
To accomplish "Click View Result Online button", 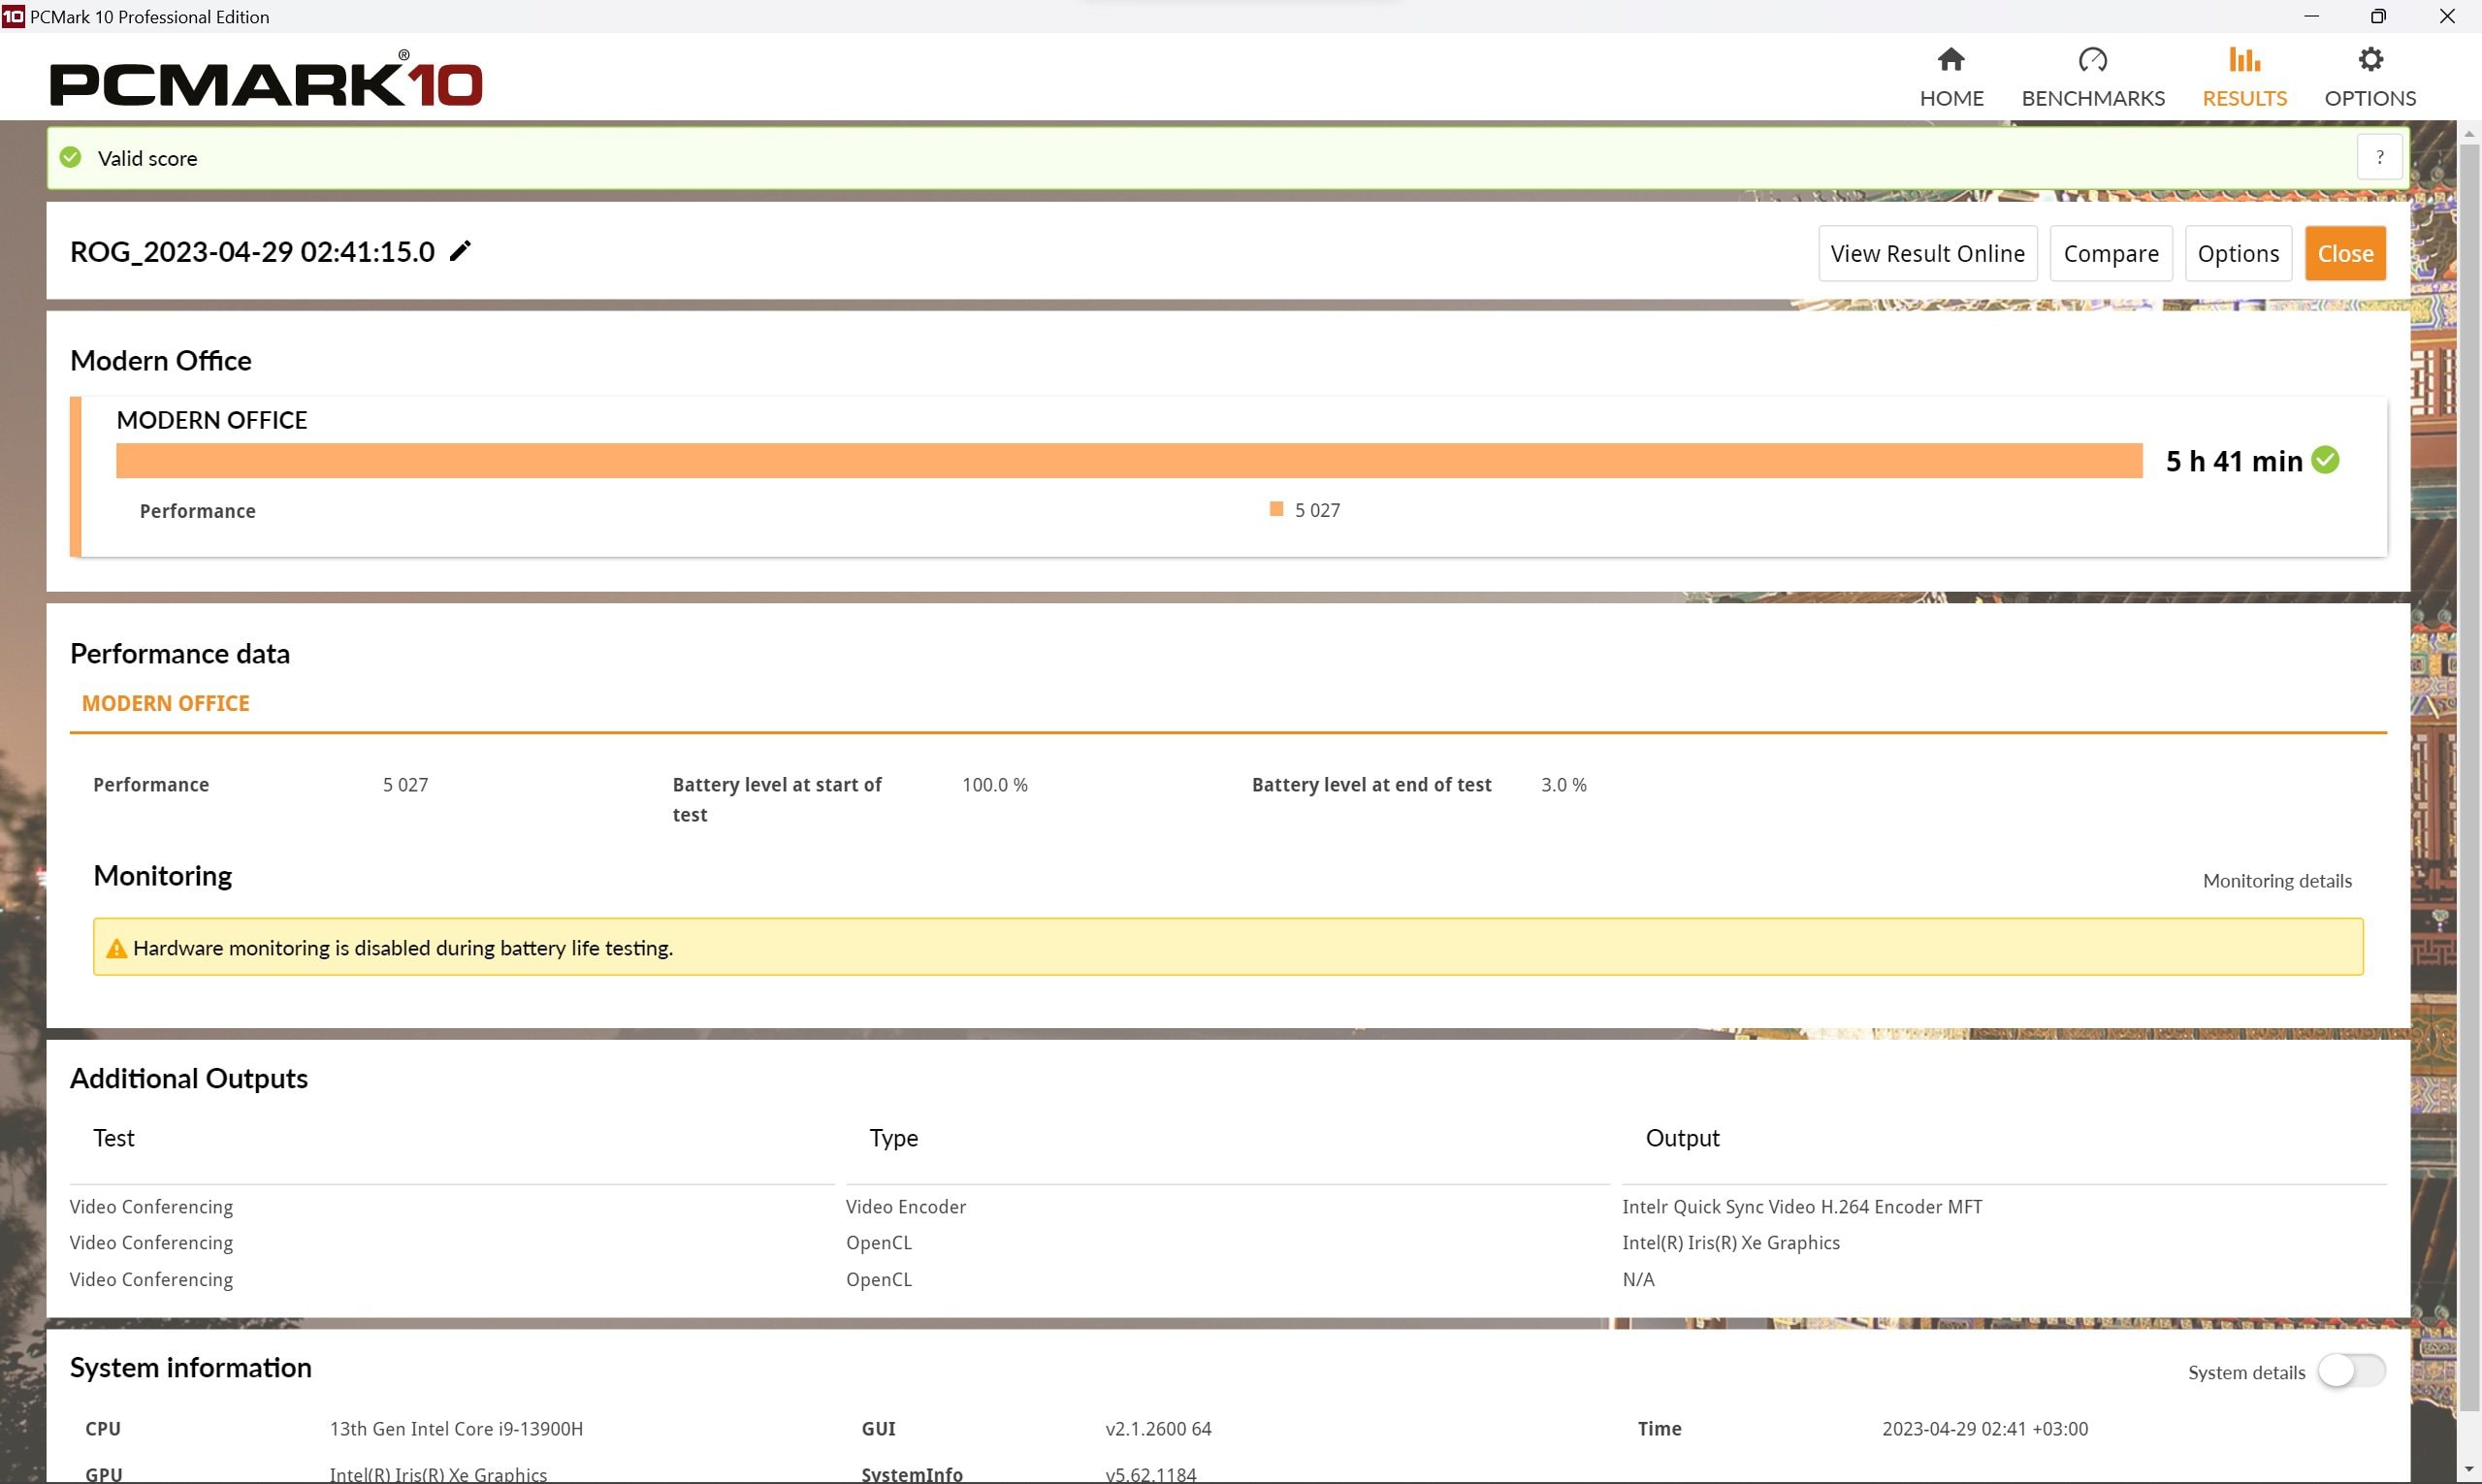I will [1927, 253].
